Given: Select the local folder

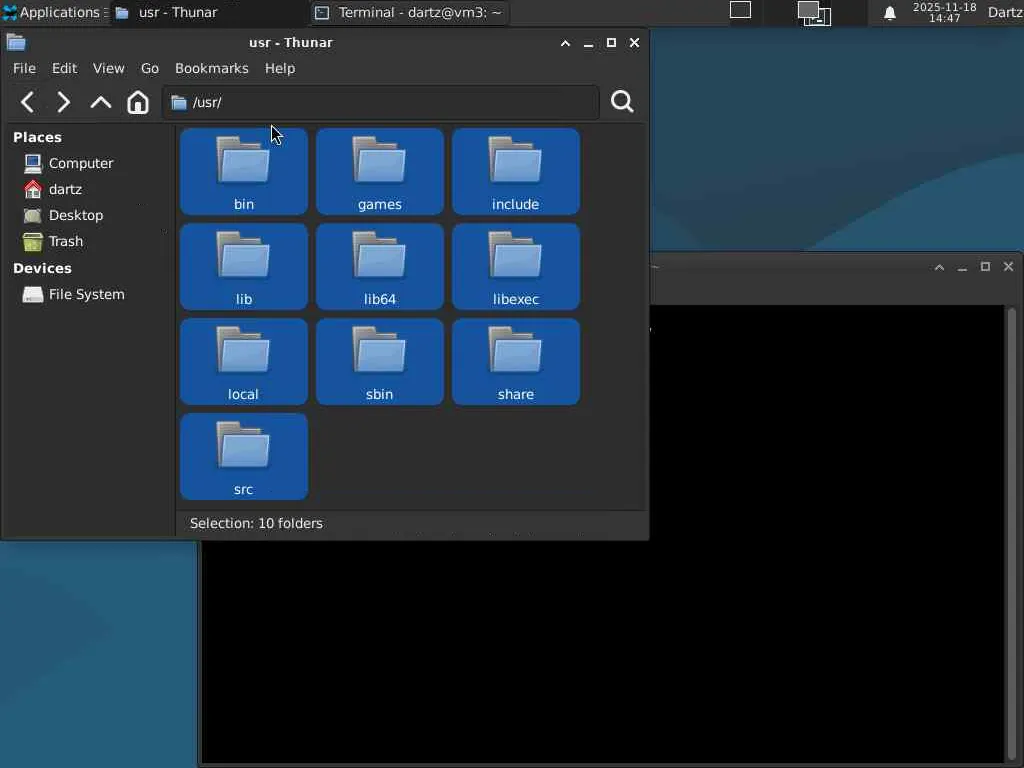Looking at the screenshot, I should coord(244,362).
